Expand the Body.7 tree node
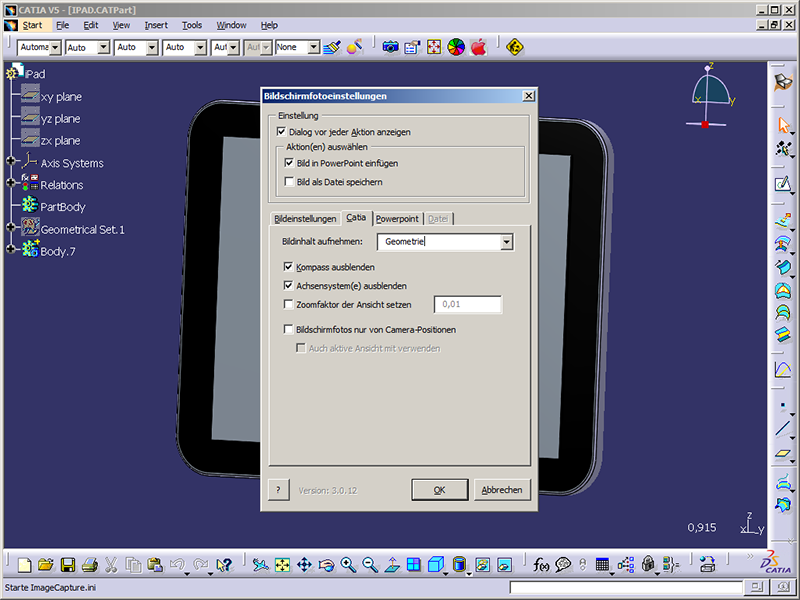This screenshot has height=600, width=800. [10, 249]
